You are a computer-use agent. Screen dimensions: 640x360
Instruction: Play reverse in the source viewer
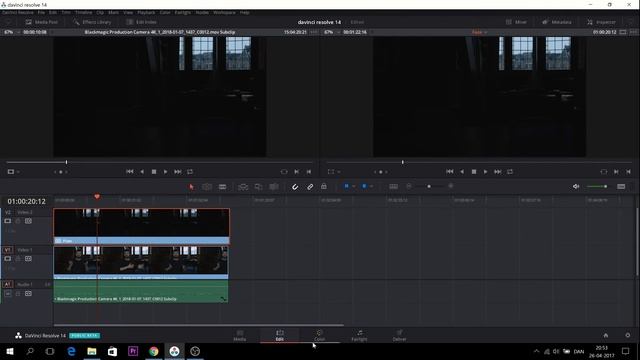[142, 172]
